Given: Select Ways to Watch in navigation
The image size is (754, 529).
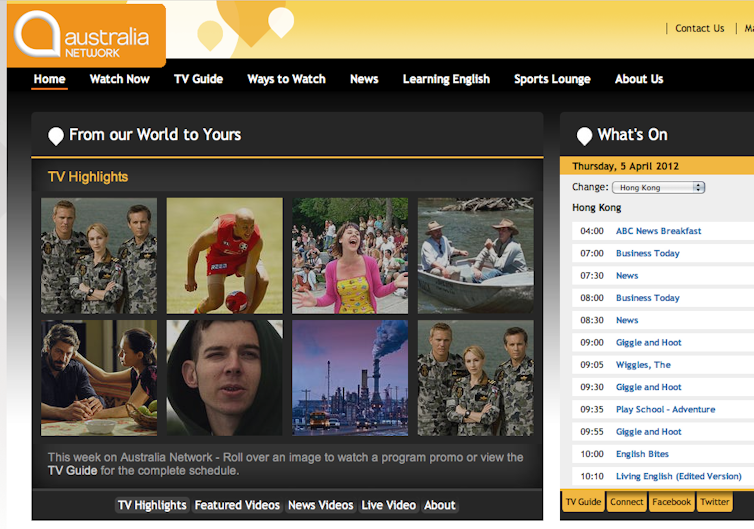Looking at the screenshot, I should [x=287, y=79].
